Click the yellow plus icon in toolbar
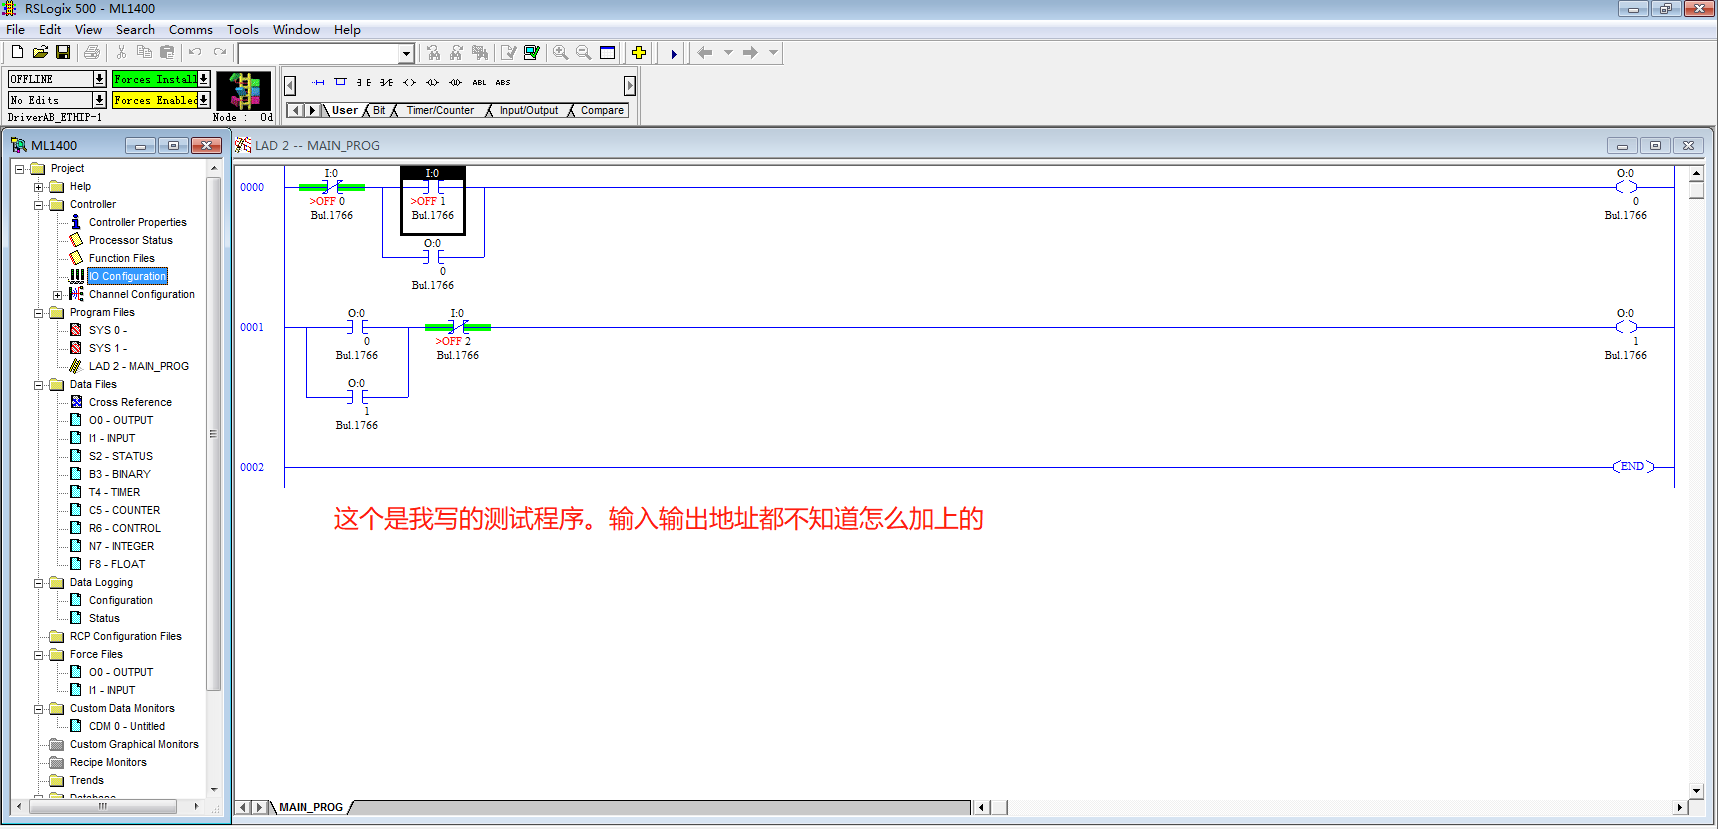This screenshot has width=1718, height=829. coord(639,53)
